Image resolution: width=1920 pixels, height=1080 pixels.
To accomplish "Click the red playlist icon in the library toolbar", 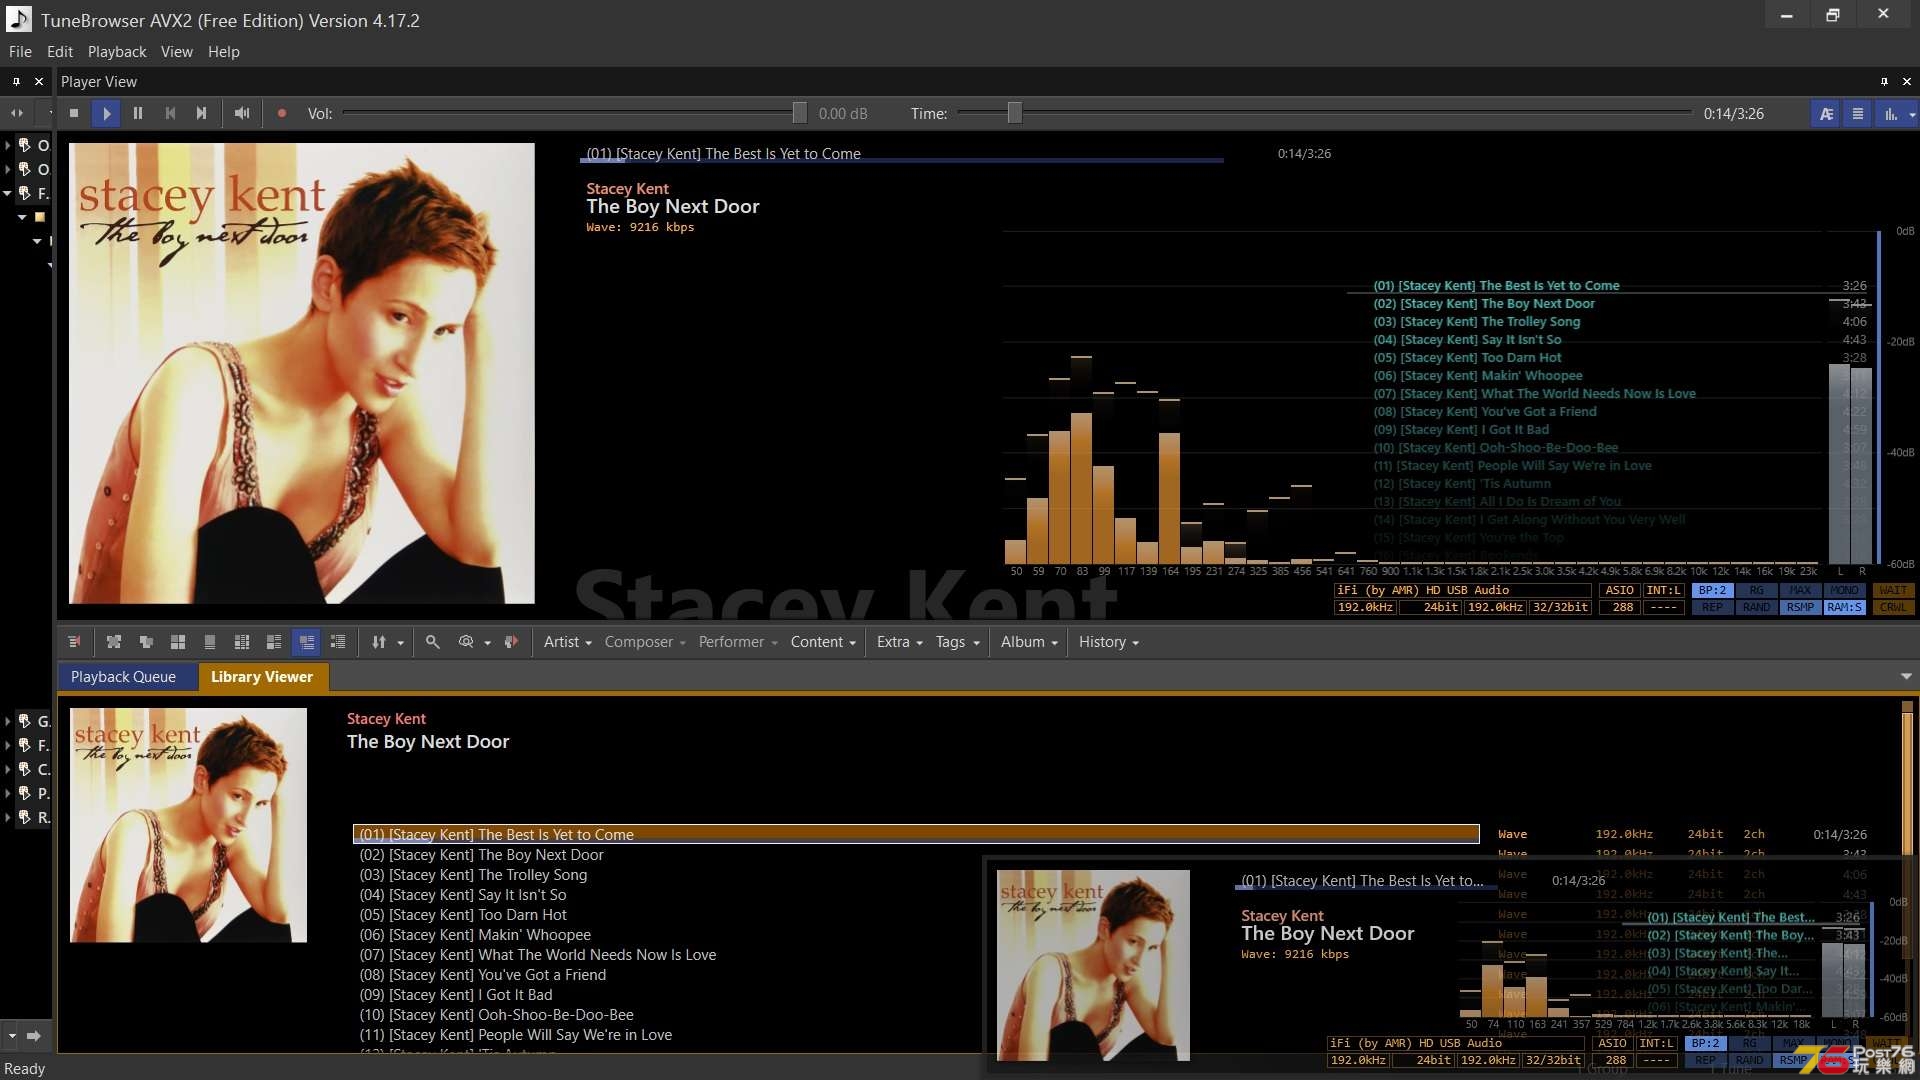I will point(74,642).
